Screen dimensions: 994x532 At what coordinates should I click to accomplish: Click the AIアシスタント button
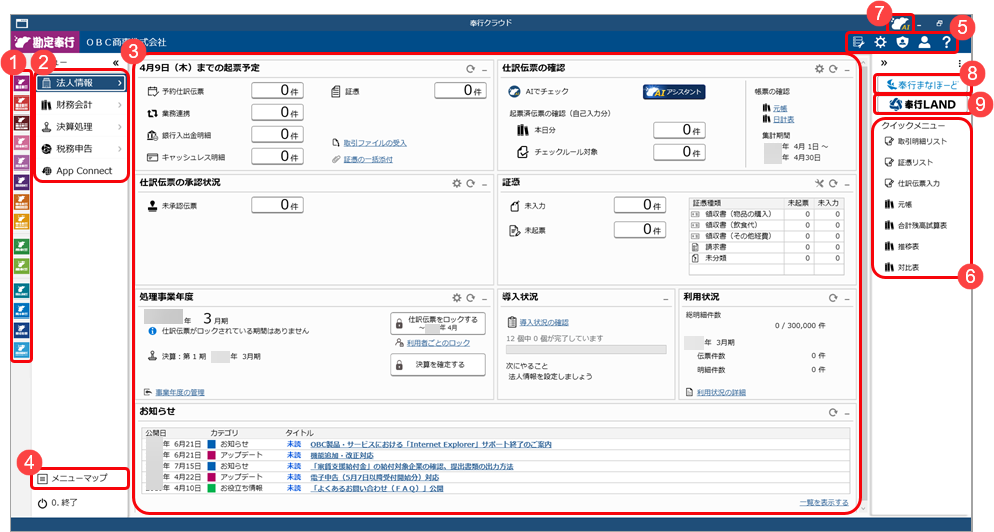[x=674, y=92]
